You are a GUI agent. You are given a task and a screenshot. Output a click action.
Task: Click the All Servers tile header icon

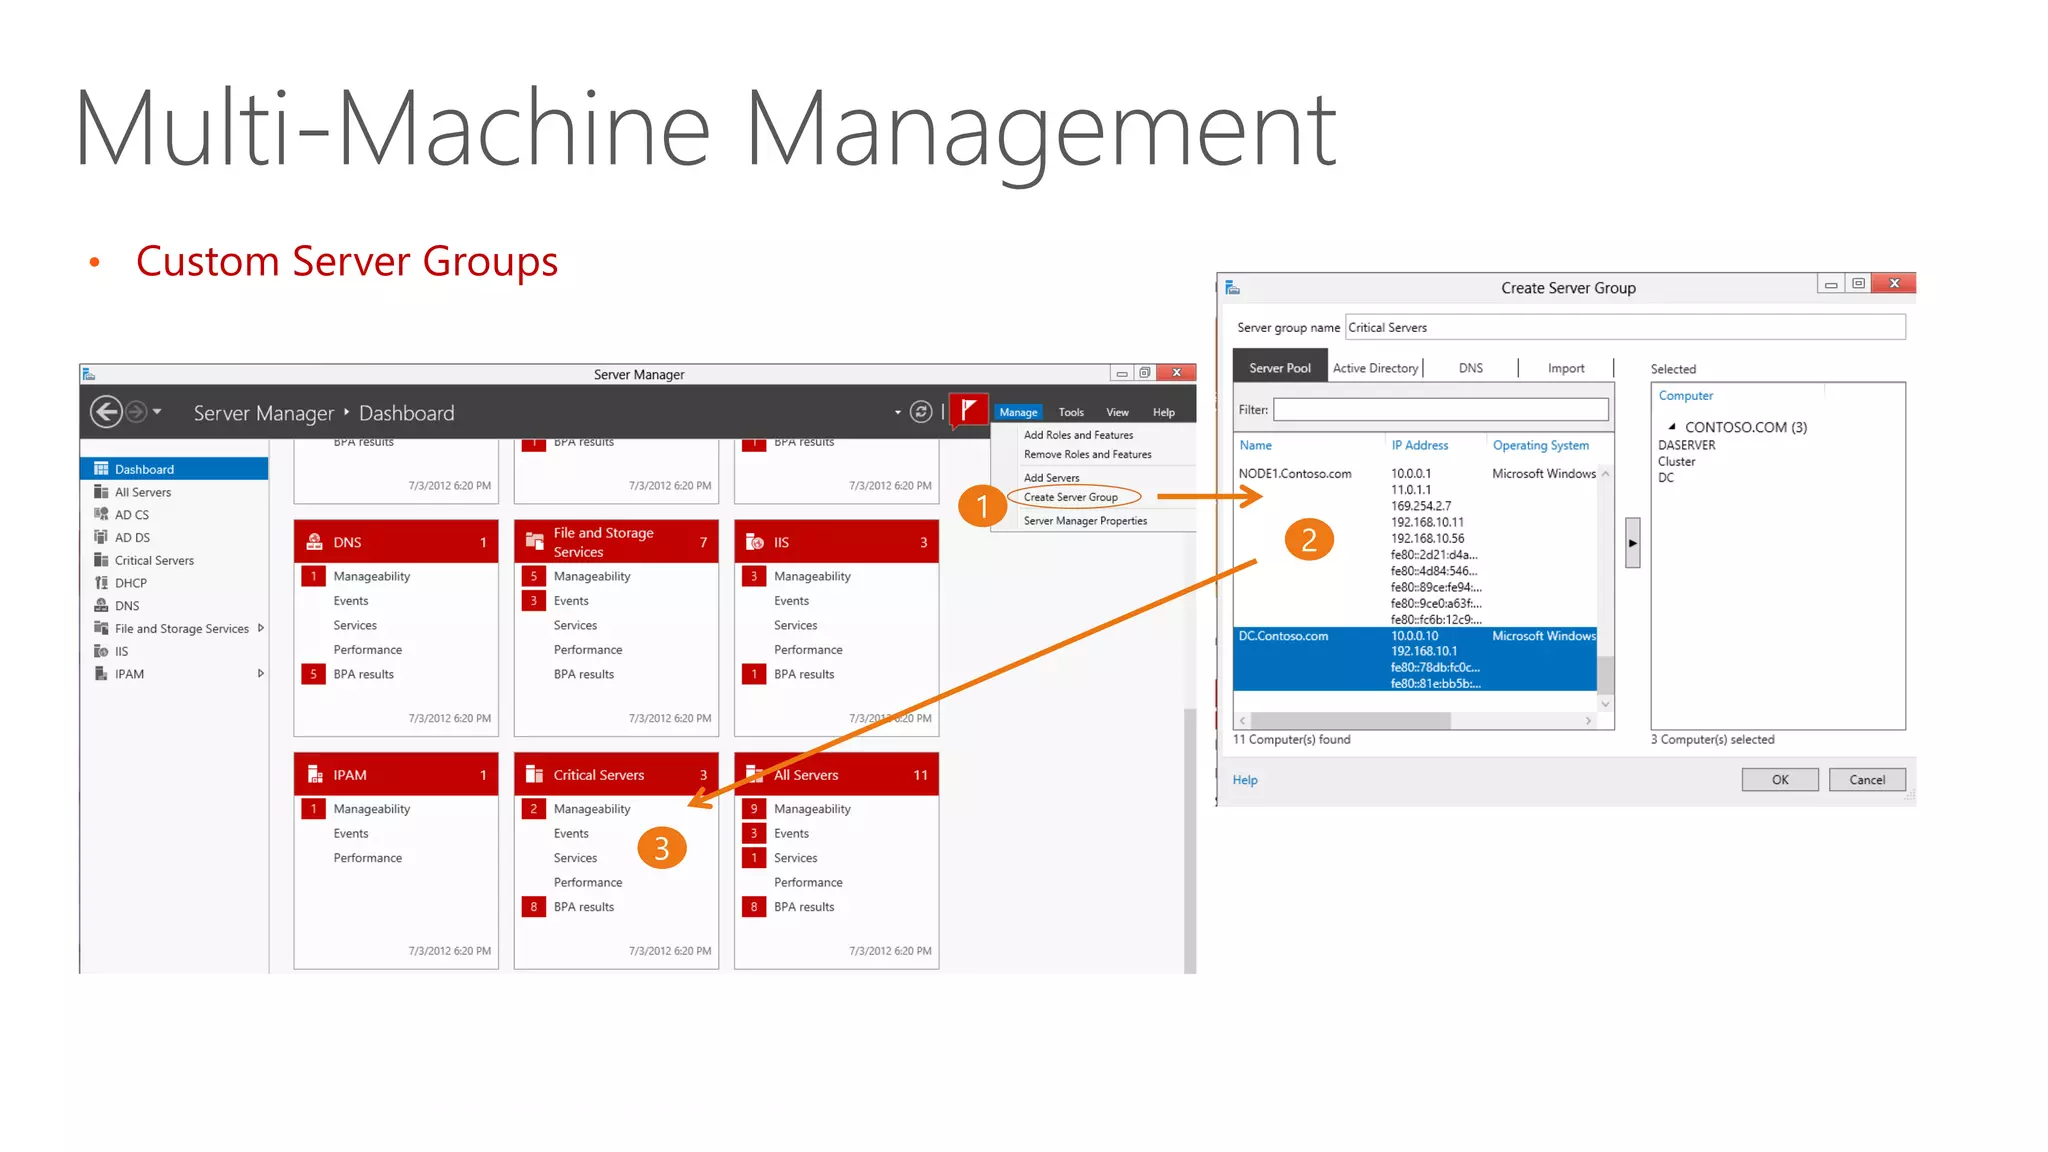pos(755,775)
